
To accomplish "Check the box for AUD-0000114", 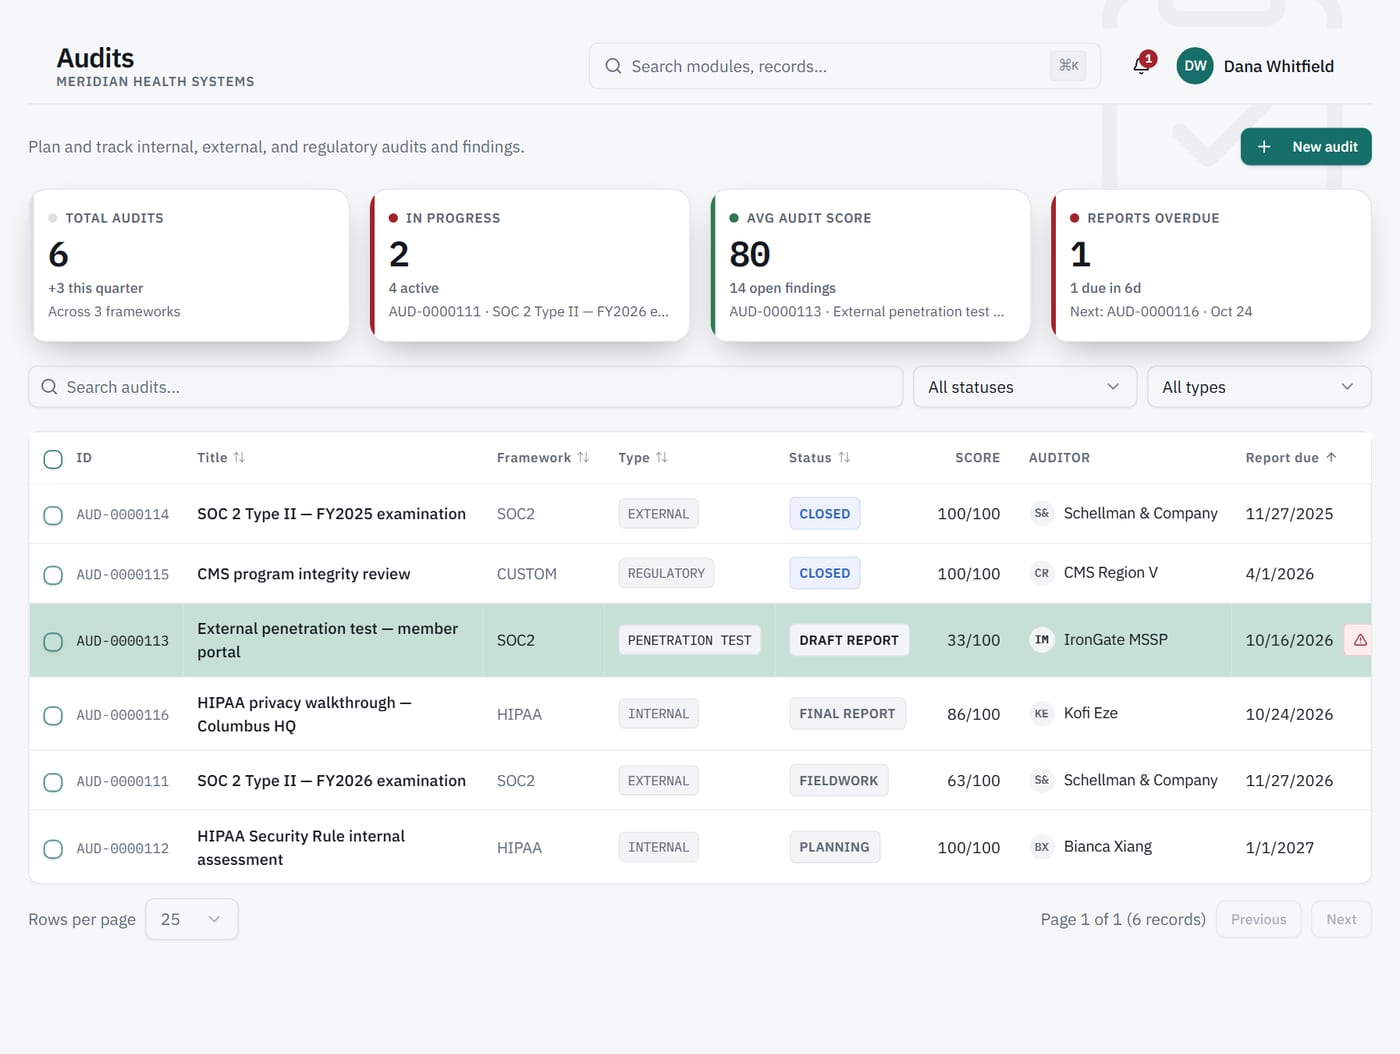I will point(53,515).
